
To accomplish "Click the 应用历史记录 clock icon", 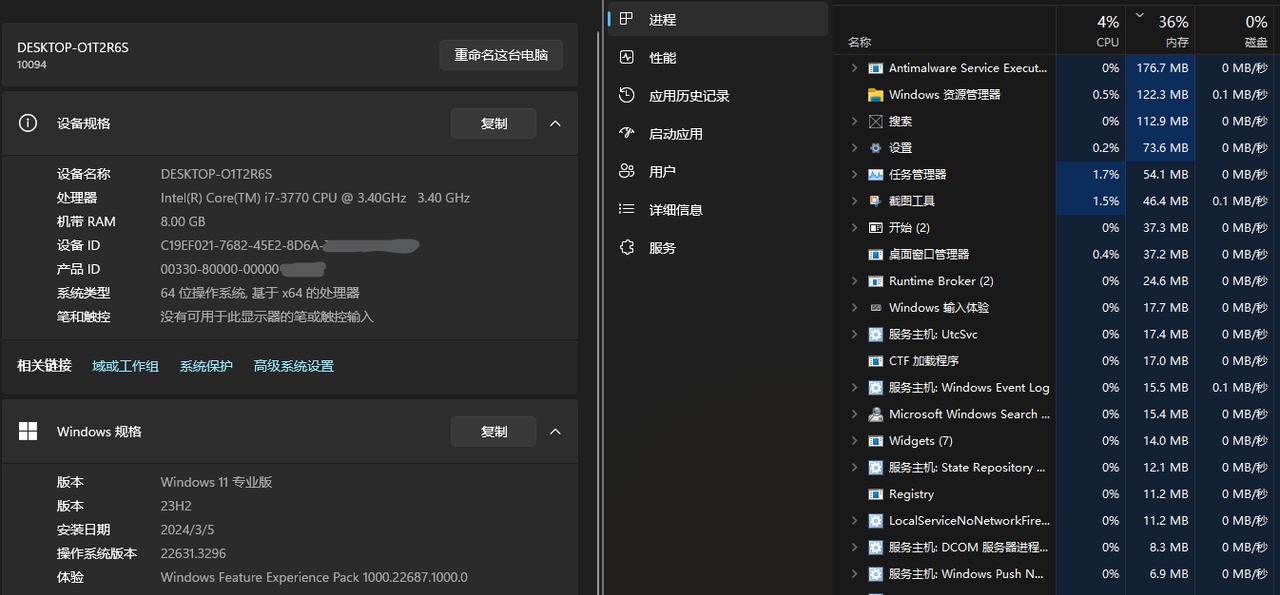I will (x=627, y=95).
